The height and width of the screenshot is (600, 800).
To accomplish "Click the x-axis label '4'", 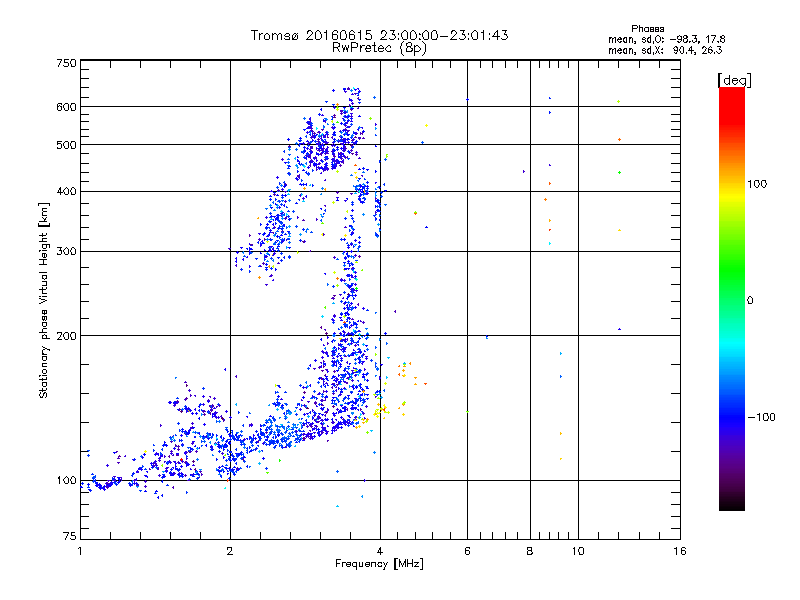I will (x=380, y=551).
